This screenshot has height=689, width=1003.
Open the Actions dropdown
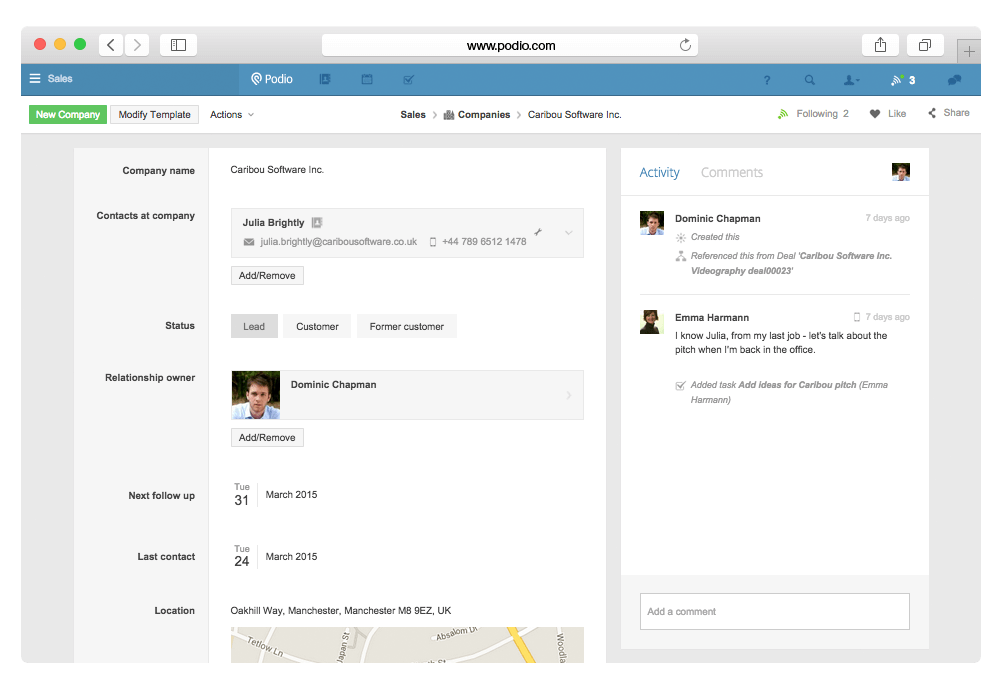pyautogui.click(x=232, y=115)
